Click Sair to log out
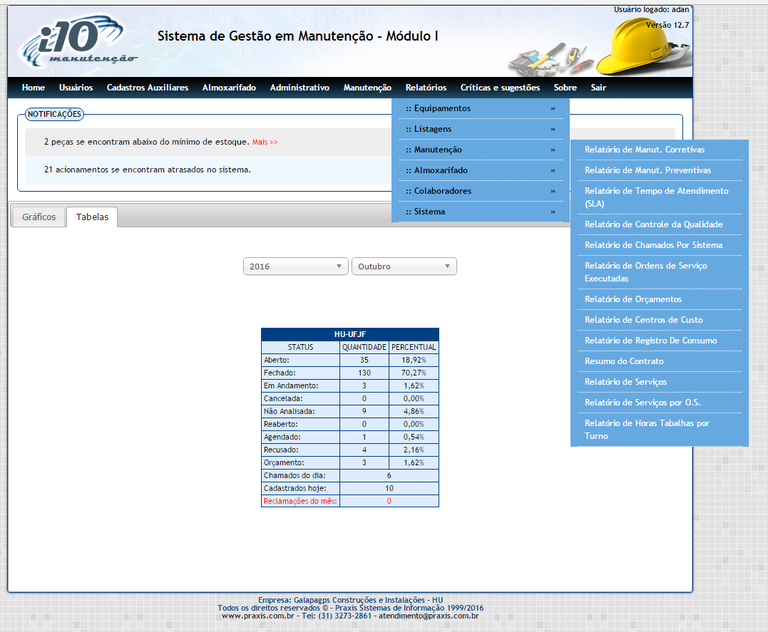Image resolution: width=768 pixels, height=632 pixels. 599,87
